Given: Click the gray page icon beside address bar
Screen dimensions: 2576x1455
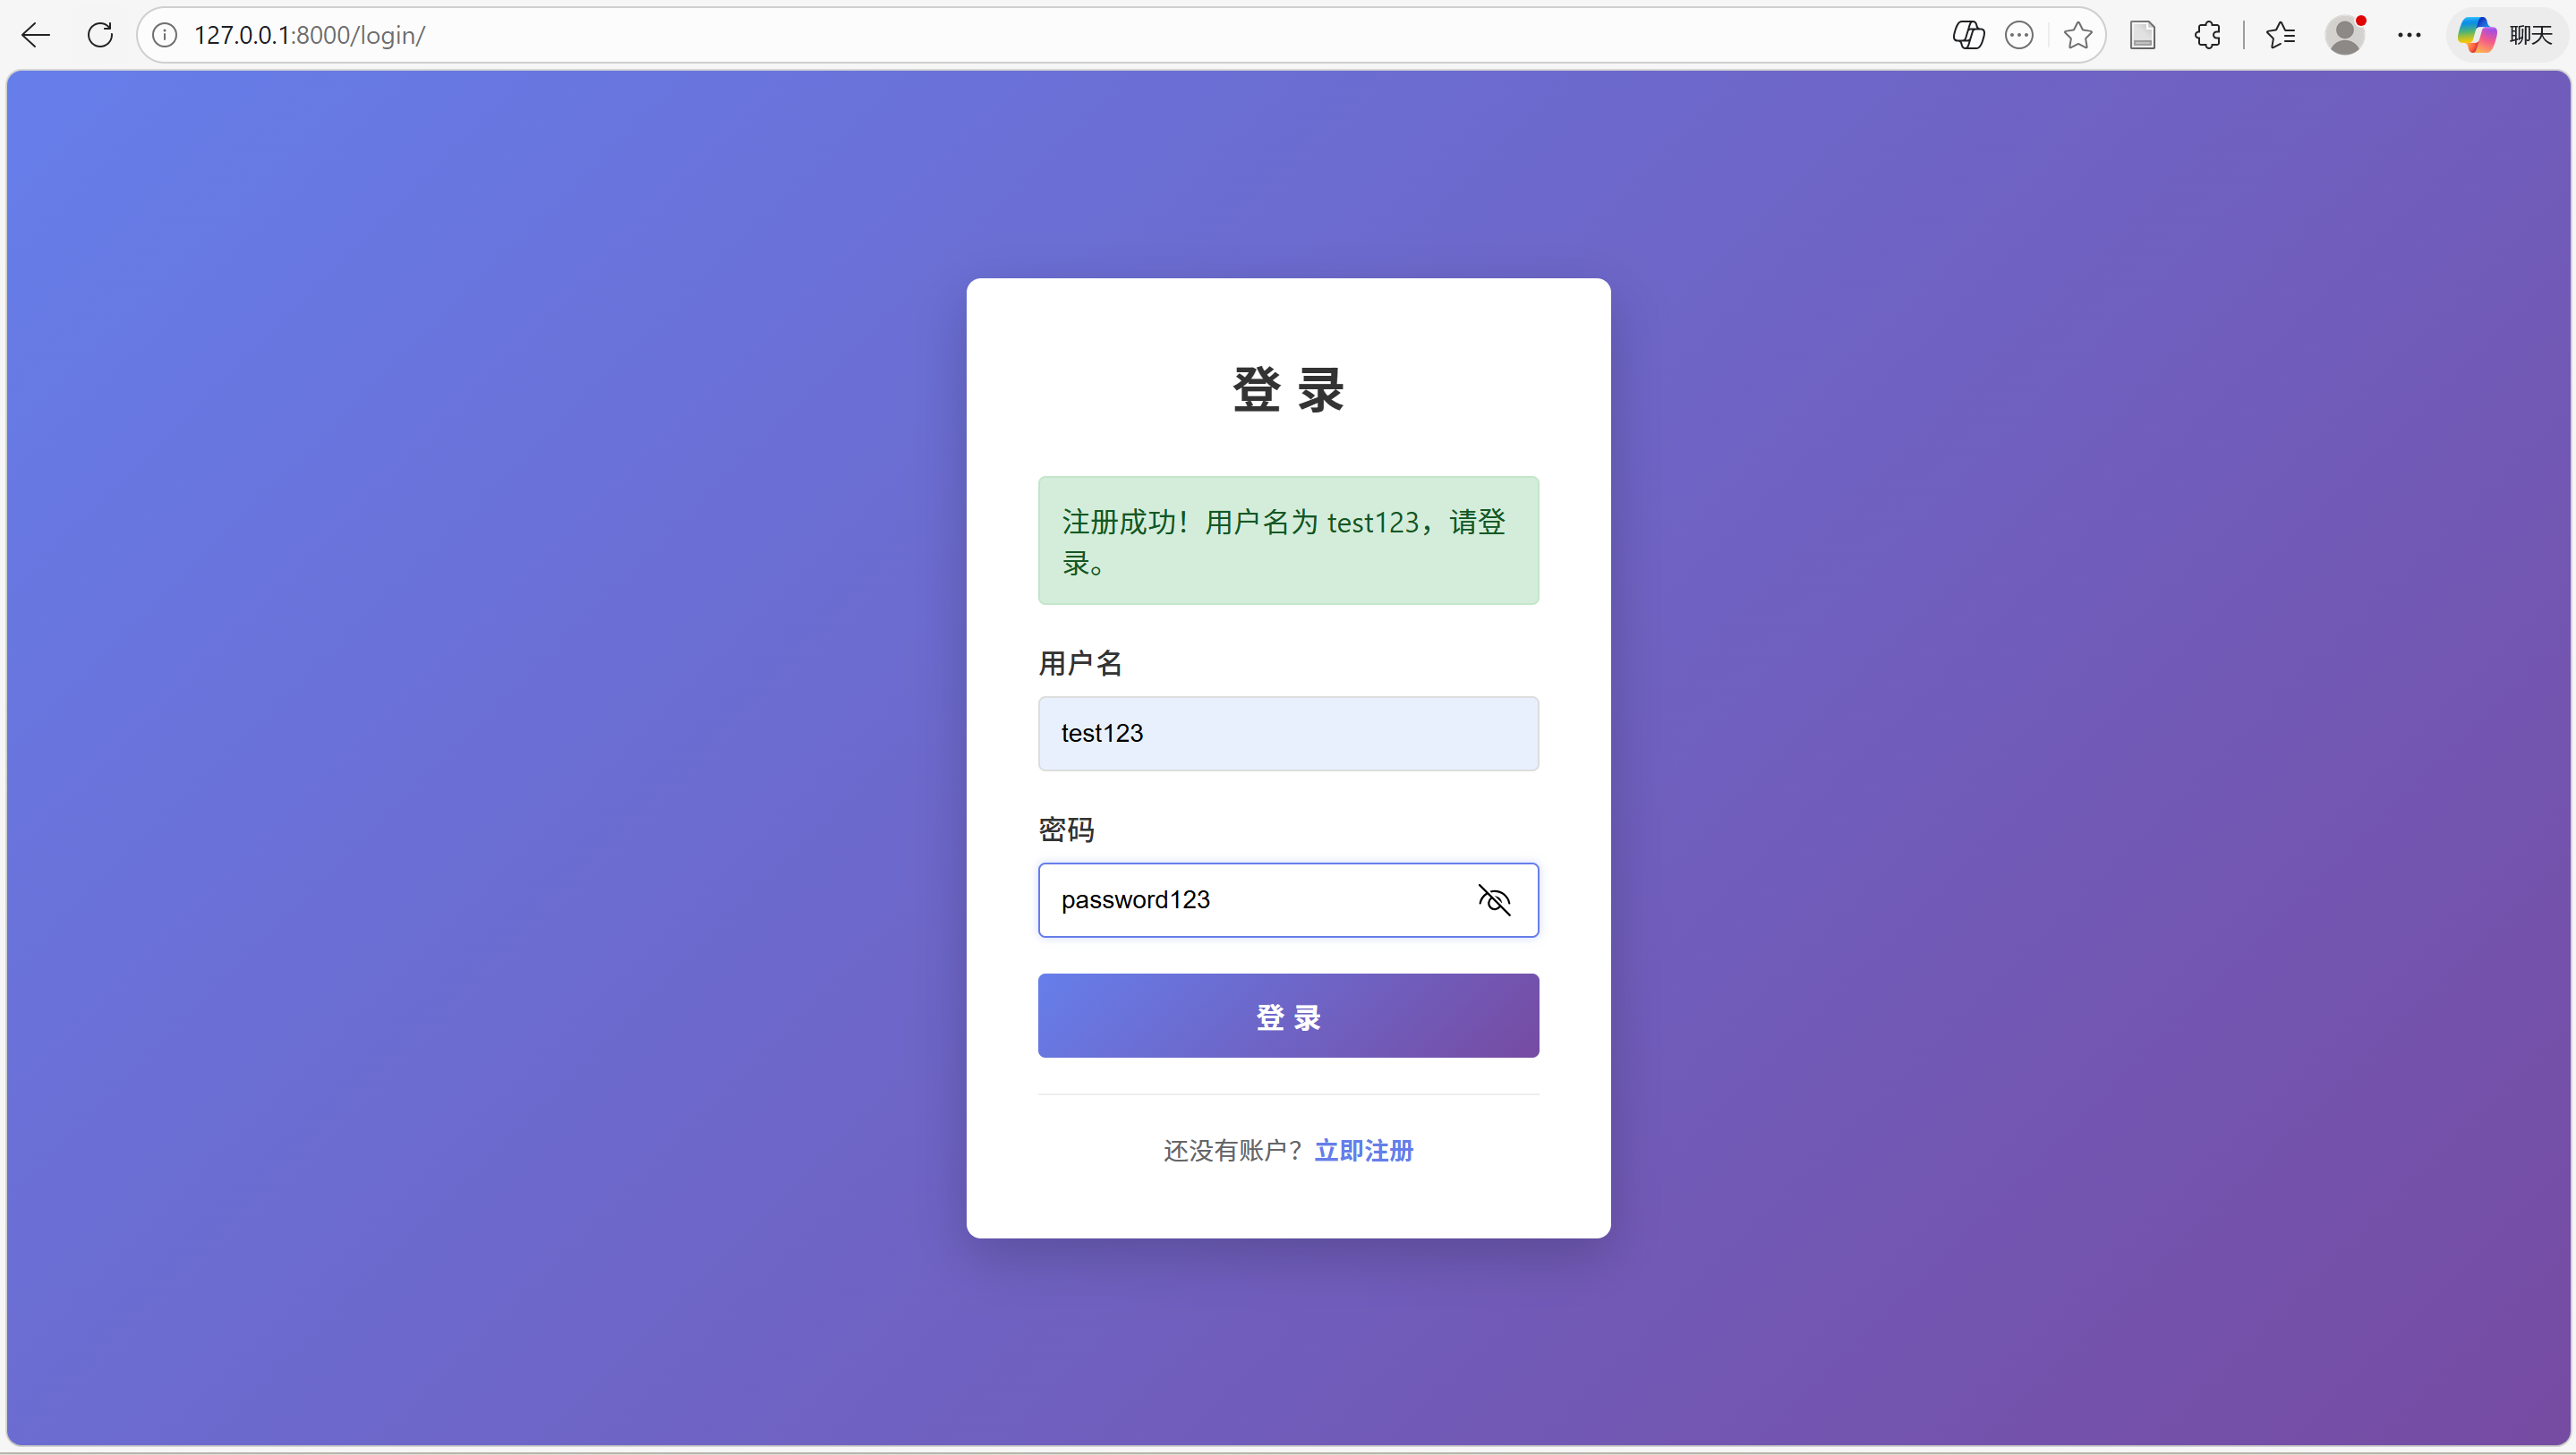Looking at the screenshot, I should (x=2142, y=36).
